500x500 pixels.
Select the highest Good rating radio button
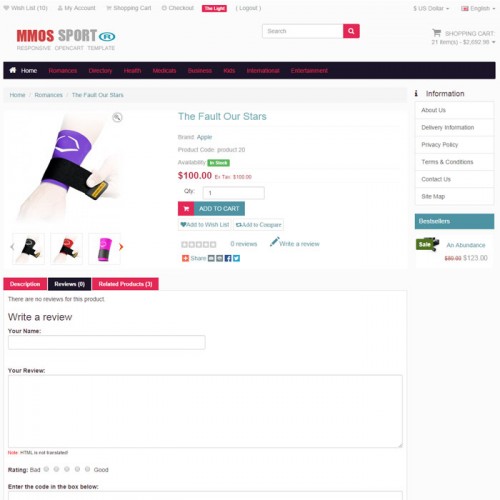point(87,469)
